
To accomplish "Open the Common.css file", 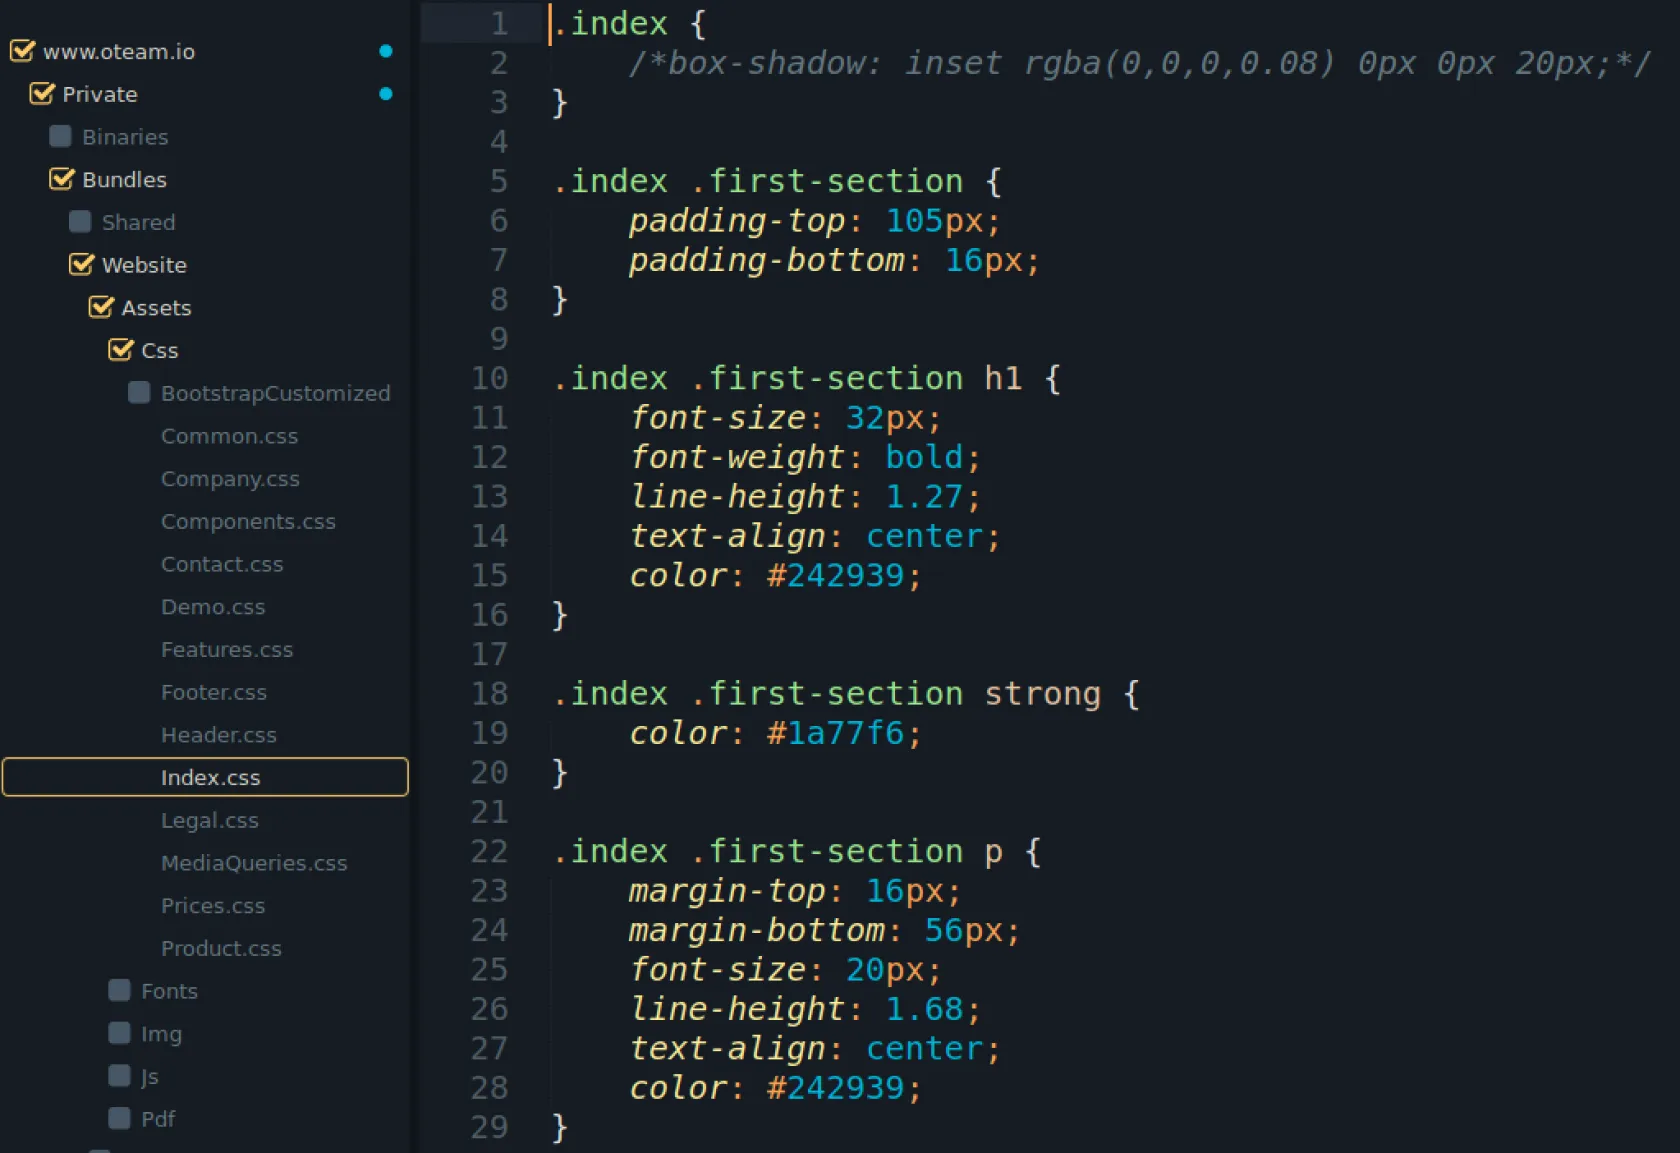I will point(229,436).
